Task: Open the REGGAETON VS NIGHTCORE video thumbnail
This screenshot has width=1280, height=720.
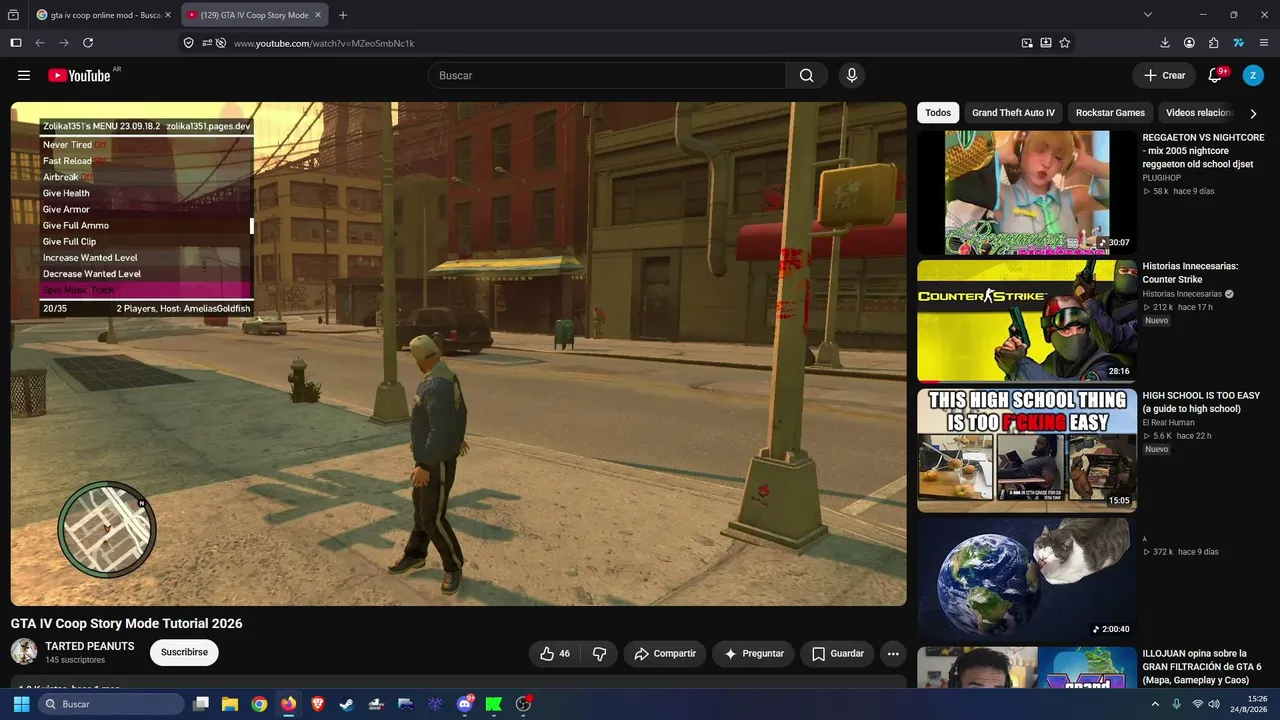Action: tap(1027, 192)
